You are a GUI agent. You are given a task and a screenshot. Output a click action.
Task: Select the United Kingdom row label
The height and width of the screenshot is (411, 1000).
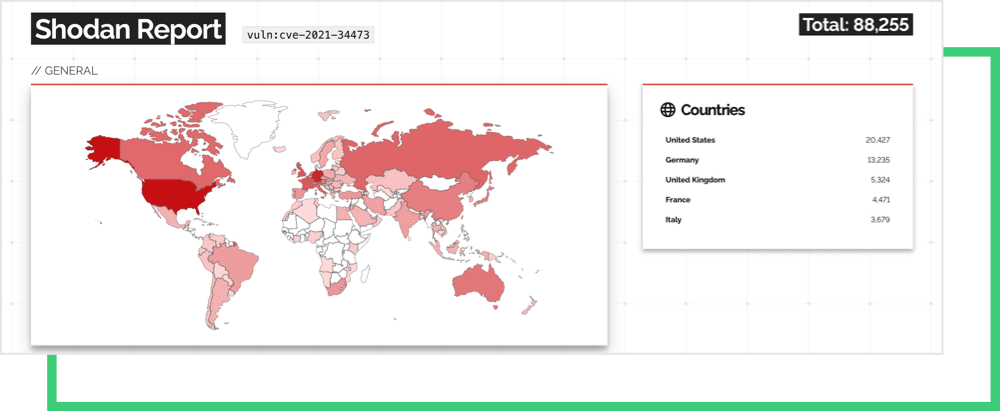tap(695, 180)
